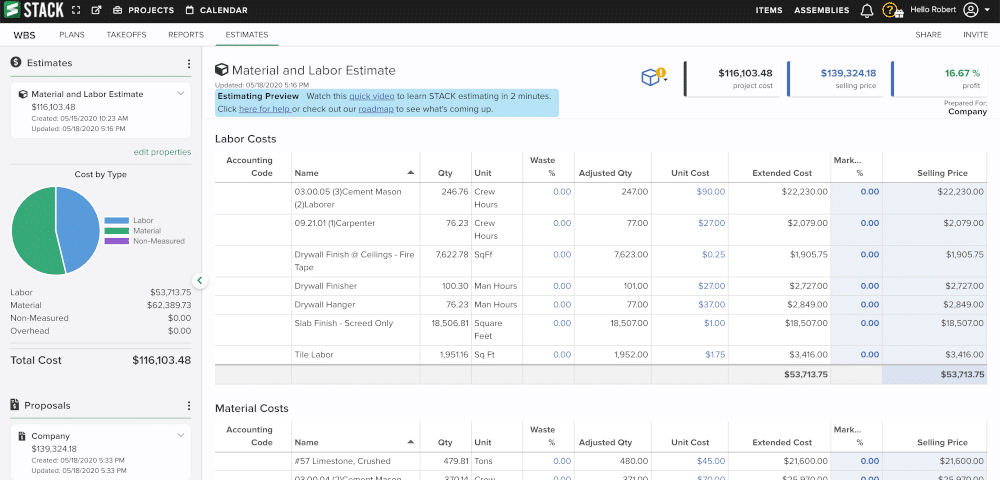Click the STACK logo
This screenshot has width=1000, height=480.
pos(33,10)
